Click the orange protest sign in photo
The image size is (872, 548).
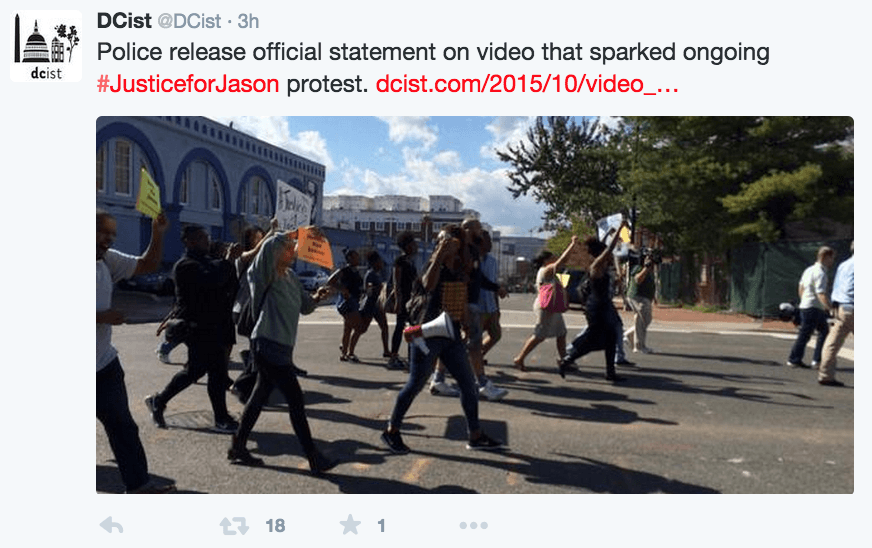[314, 246]
